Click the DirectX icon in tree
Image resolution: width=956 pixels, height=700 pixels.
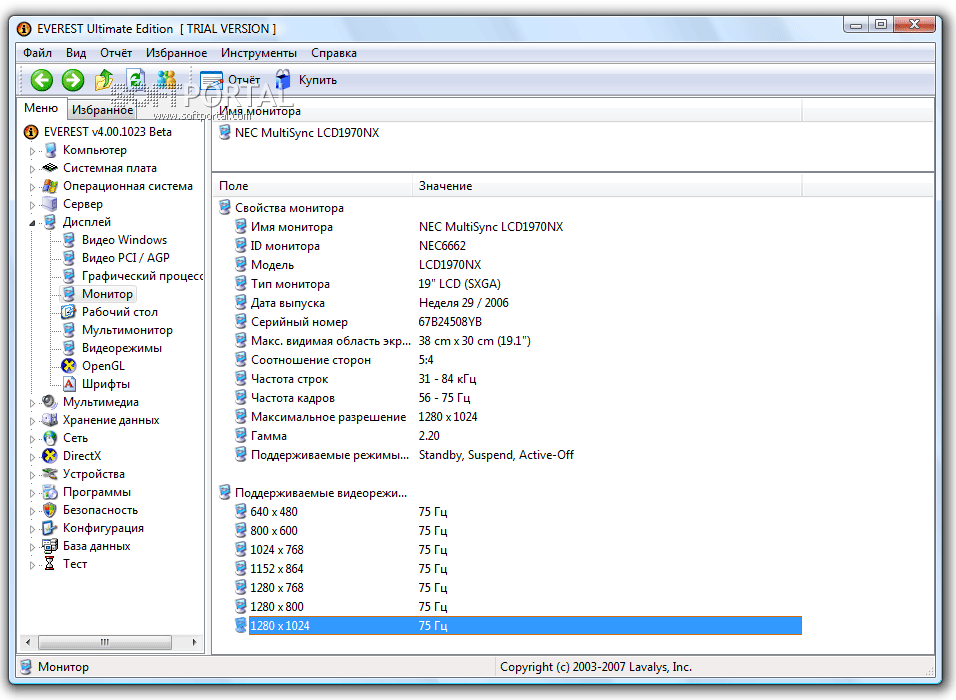point(49,456)
